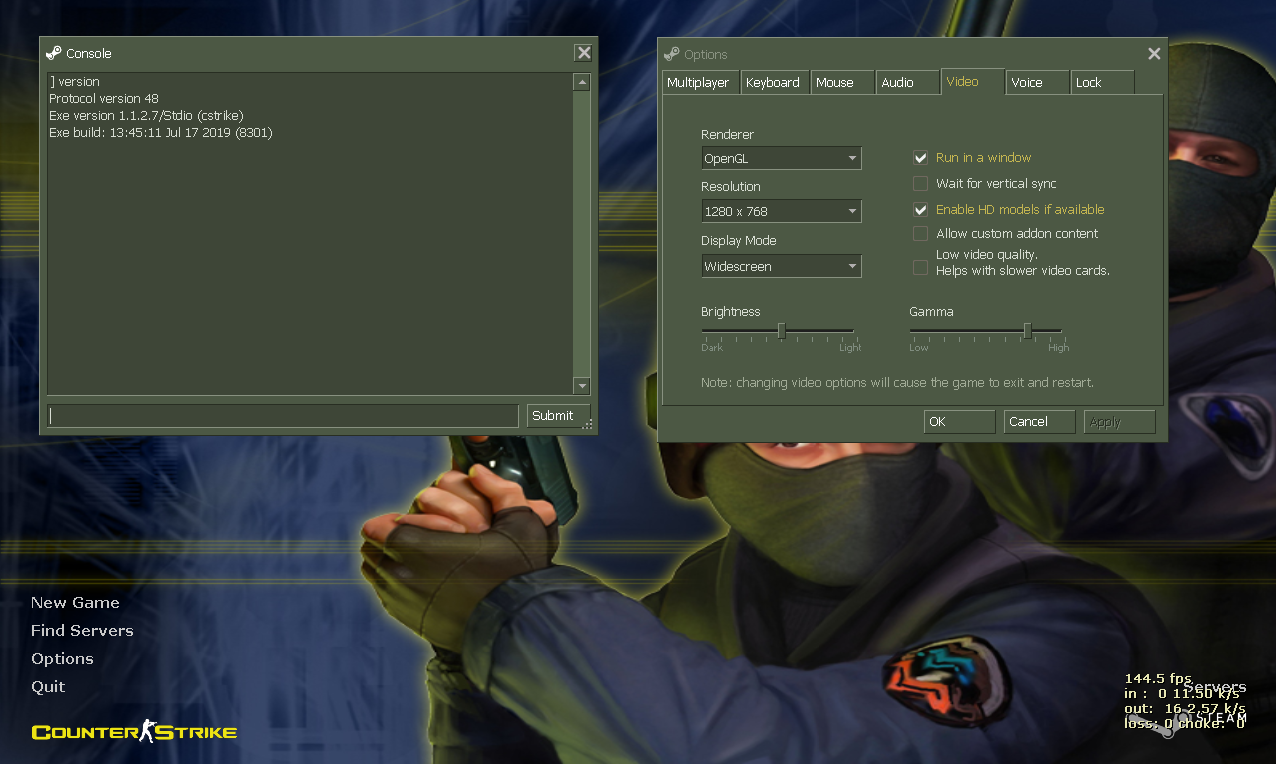Click OK in Options dialog
Viewport: 1276px width, 764px height.
959,422
